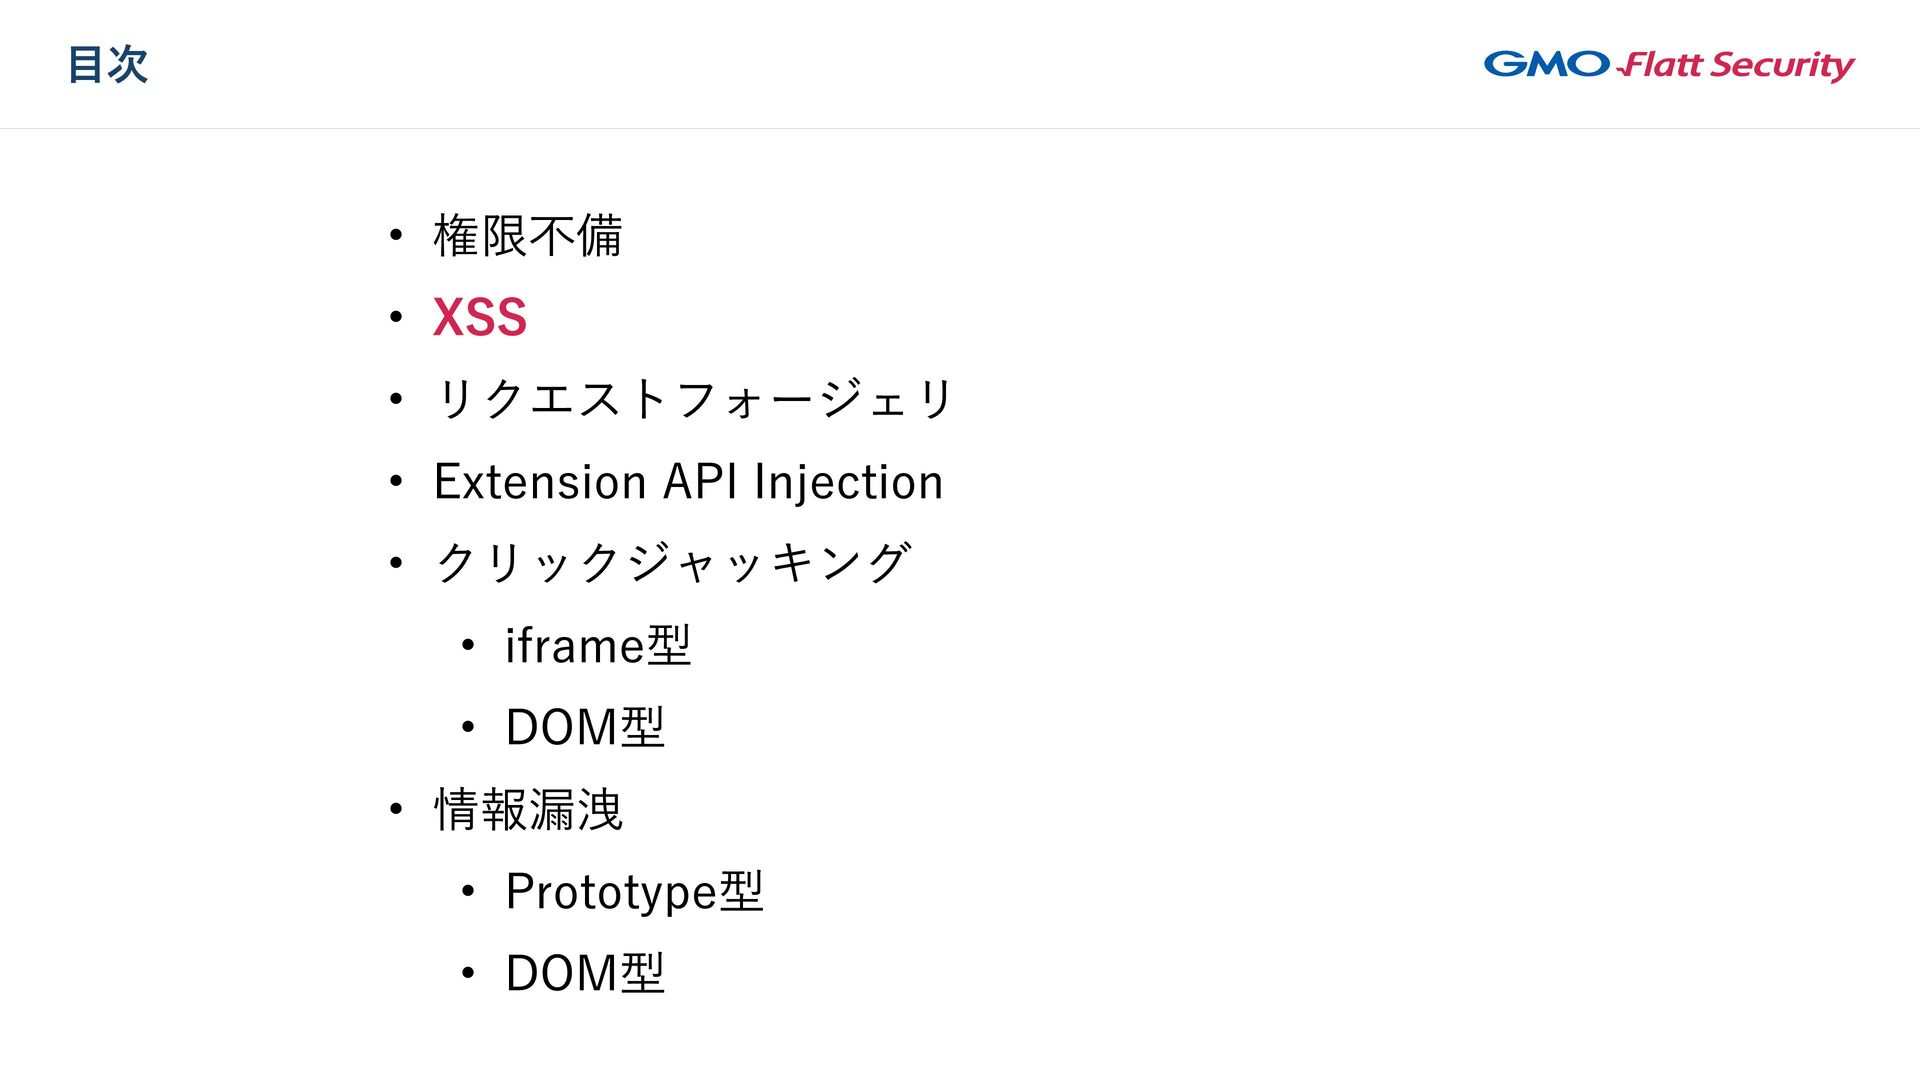1920x1080 pixels.
Task: Click the bullet before 情報漏洩
Action: [x=396, y=809]
